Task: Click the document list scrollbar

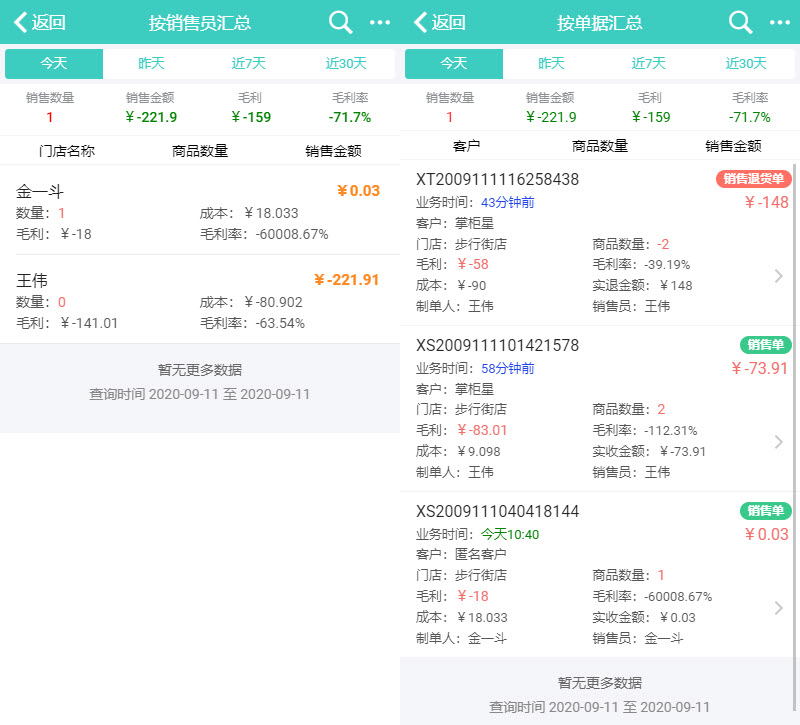Action: click(x=796, y=400)
